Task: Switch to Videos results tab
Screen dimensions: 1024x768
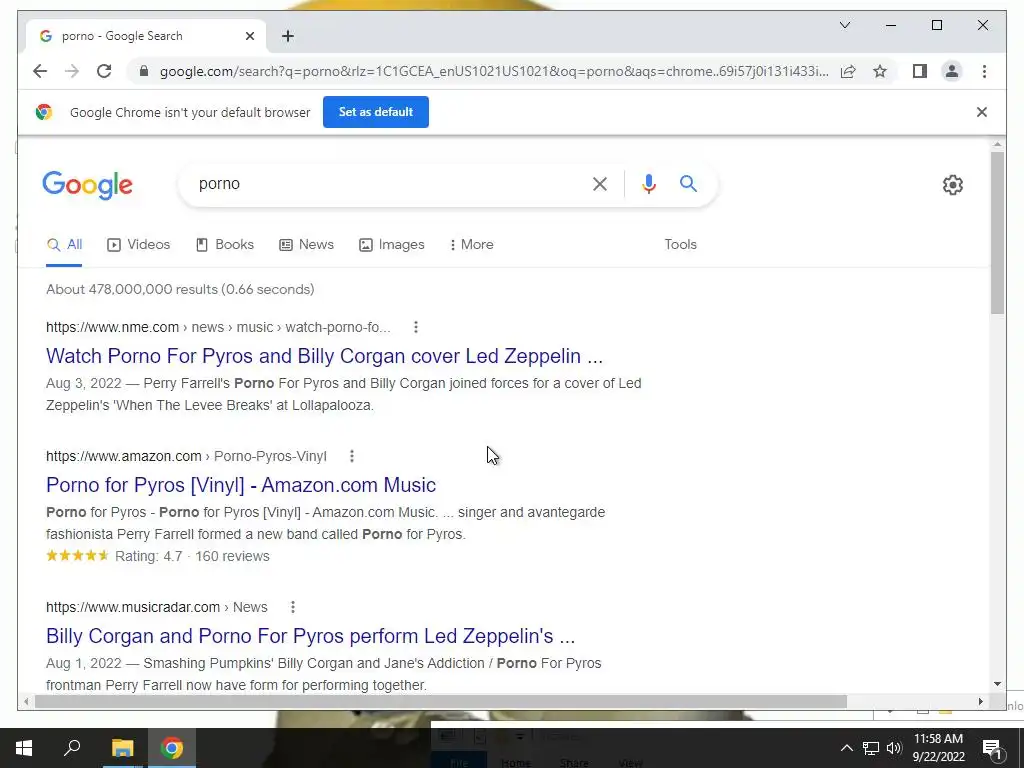Action: coord(138,245)
